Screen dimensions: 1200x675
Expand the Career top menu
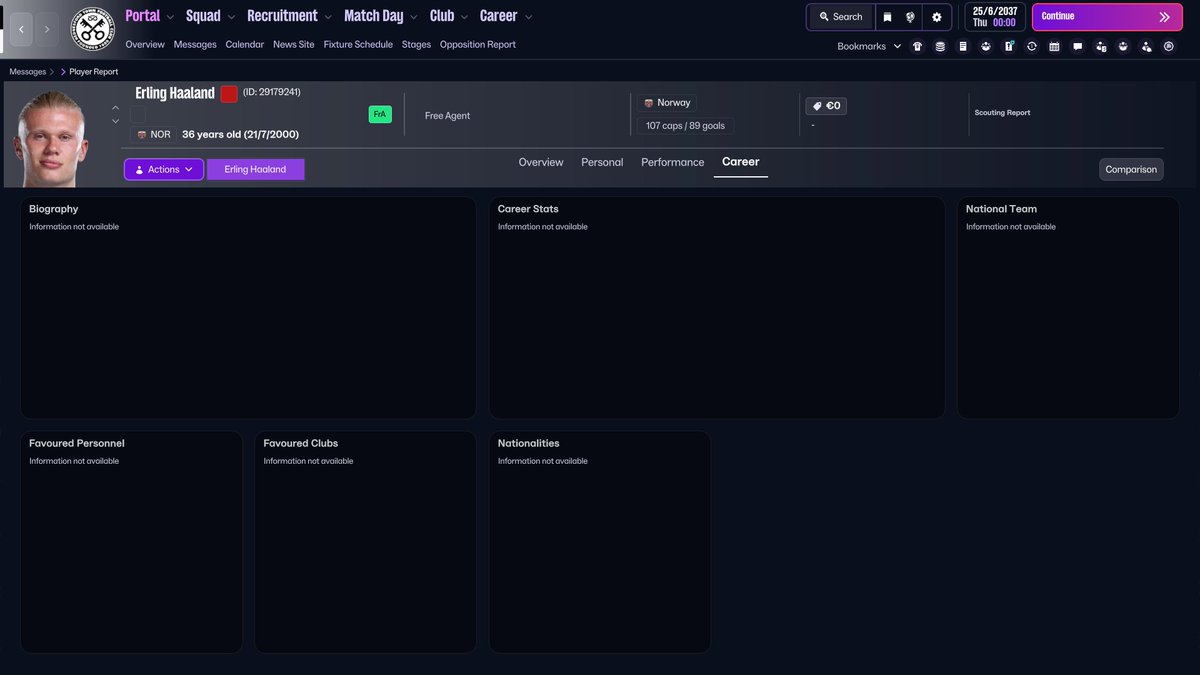pos(506,16)
